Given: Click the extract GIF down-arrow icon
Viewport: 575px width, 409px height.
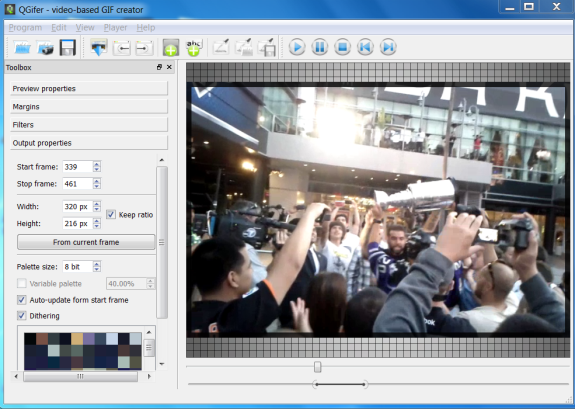Looking at the screenshot, I should (98, 48).
